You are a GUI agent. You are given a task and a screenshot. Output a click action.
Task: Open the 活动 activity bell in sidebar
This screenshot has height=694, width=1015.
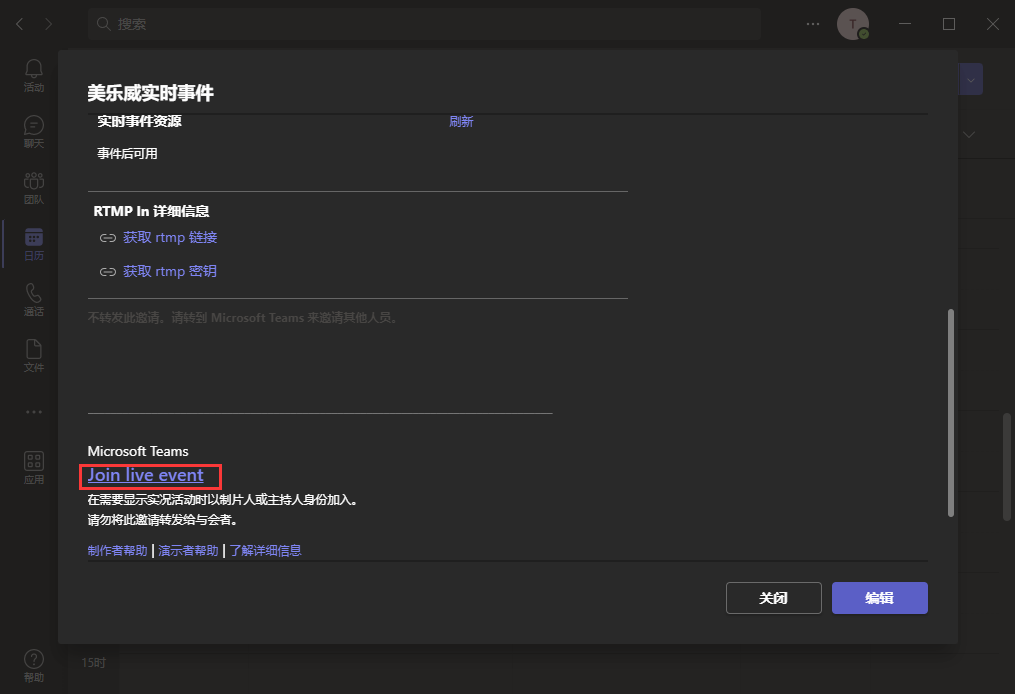pyautogui.click(x=34, y=76)
